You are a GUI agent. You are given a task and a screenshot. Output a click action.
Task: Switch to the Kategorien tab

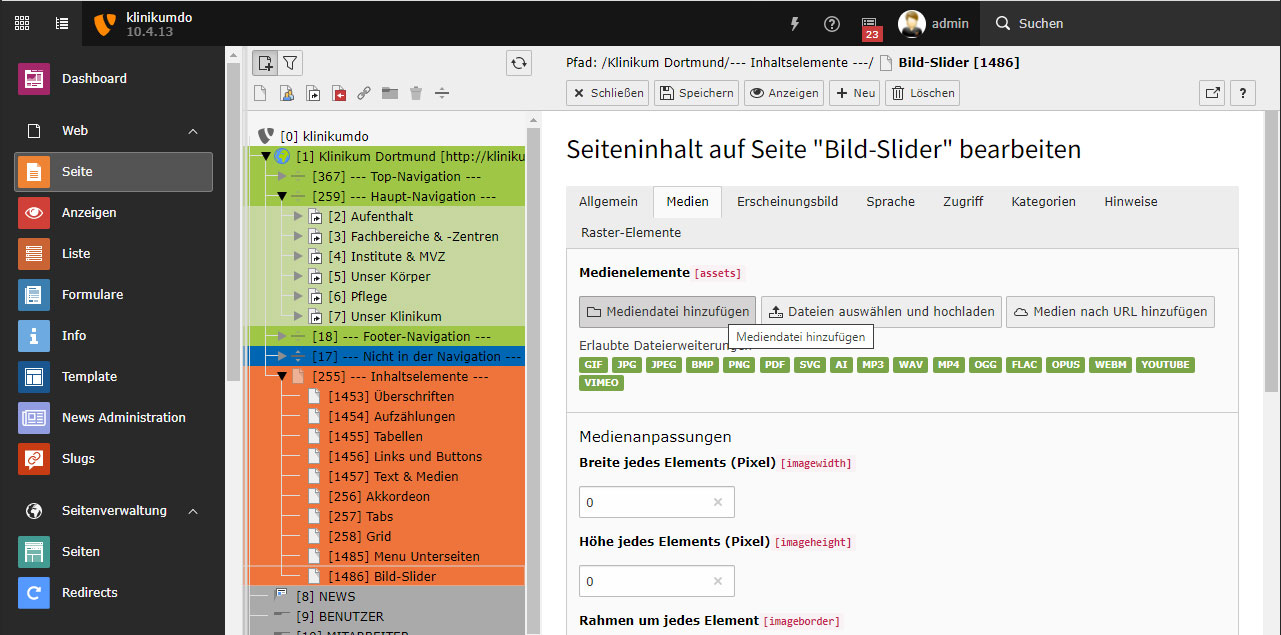click(1044, 201)
